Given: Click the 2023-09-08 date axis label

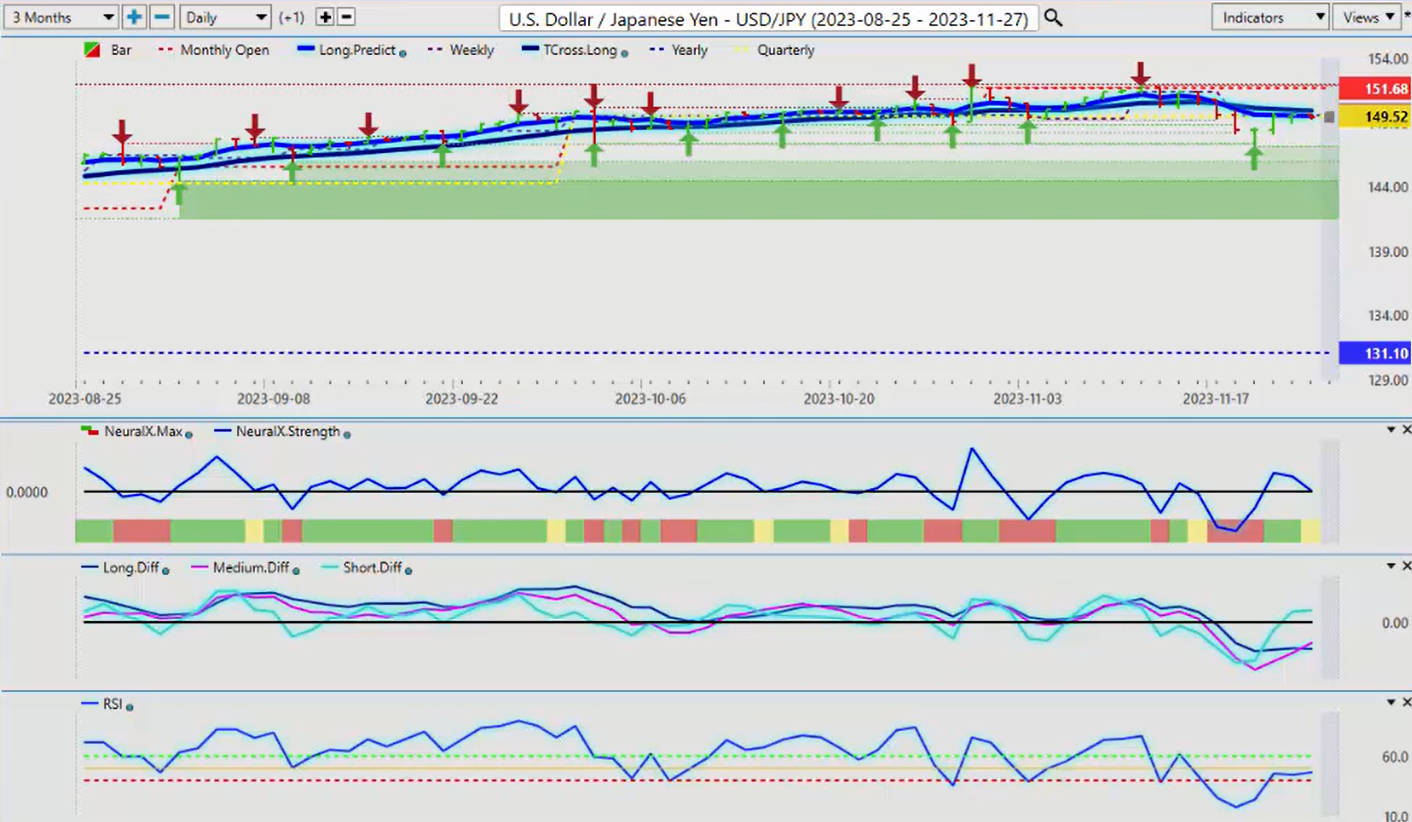Looking at the screenshot, I should (x=274, y=398).
